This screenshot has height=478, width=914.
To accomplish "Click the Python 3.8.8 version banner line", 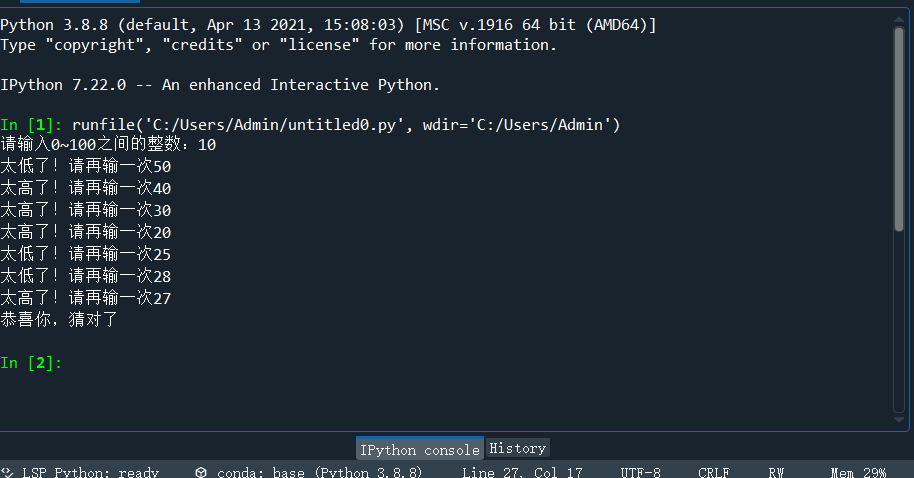I will [328, 25].
